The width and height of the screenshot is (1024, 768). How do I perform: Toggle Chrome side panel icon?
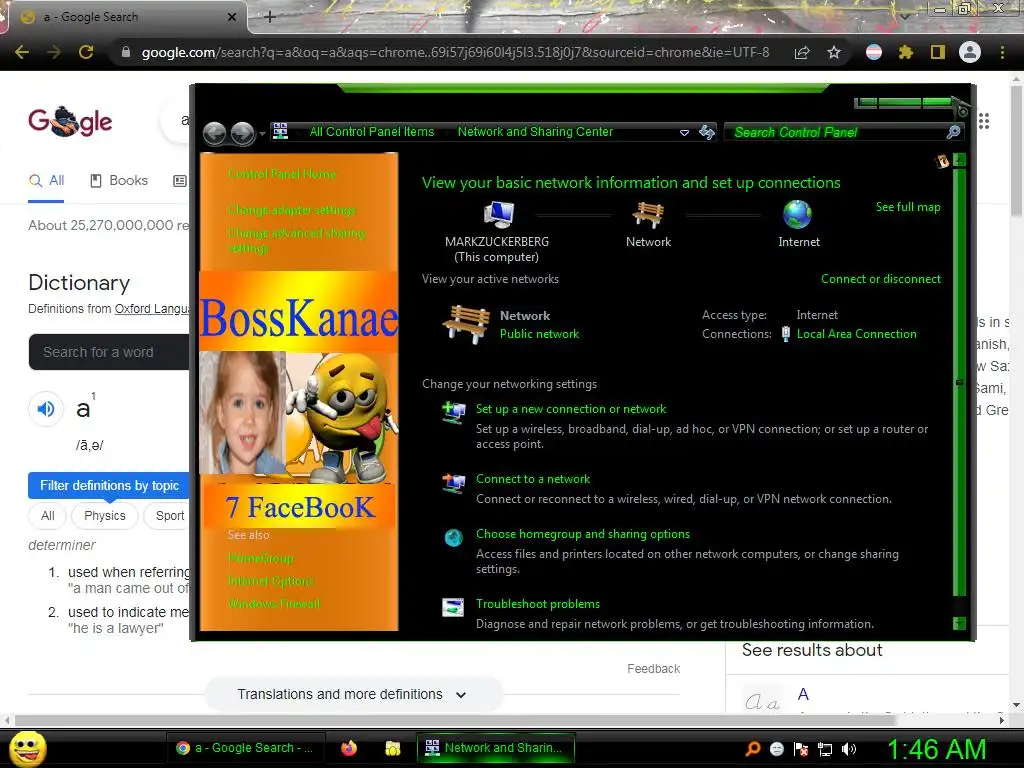[938, 52]
